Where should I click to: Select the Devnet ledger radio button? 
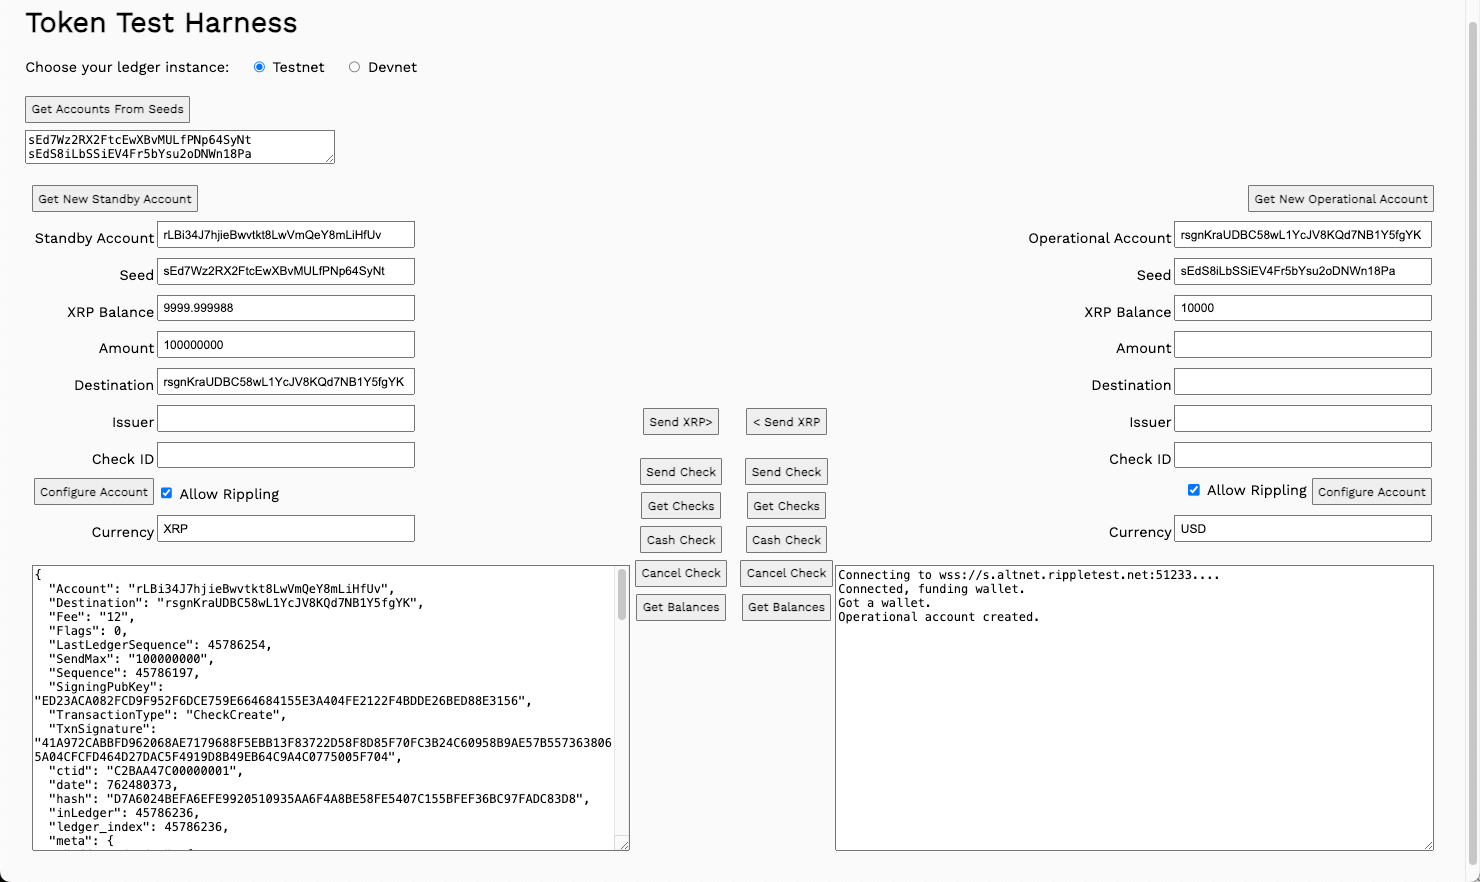(x=354, y=67)
